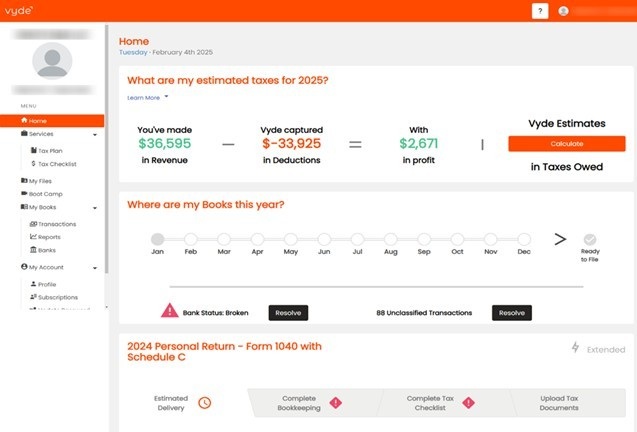The height and width of the screenshot is (432, 637).
Task: Click the Services briefcase icon
Action: [x=24, y=133]
